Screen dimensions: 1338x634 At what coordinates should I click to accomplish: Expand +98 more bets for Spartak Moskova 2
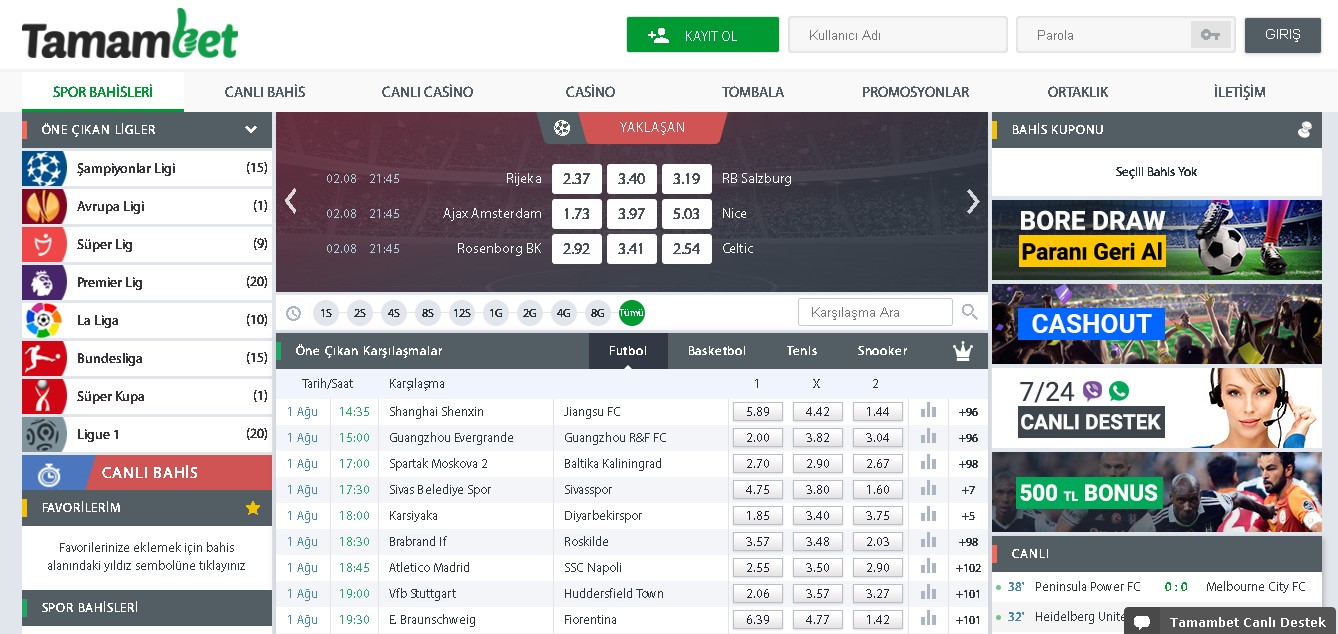click(968, 463)
